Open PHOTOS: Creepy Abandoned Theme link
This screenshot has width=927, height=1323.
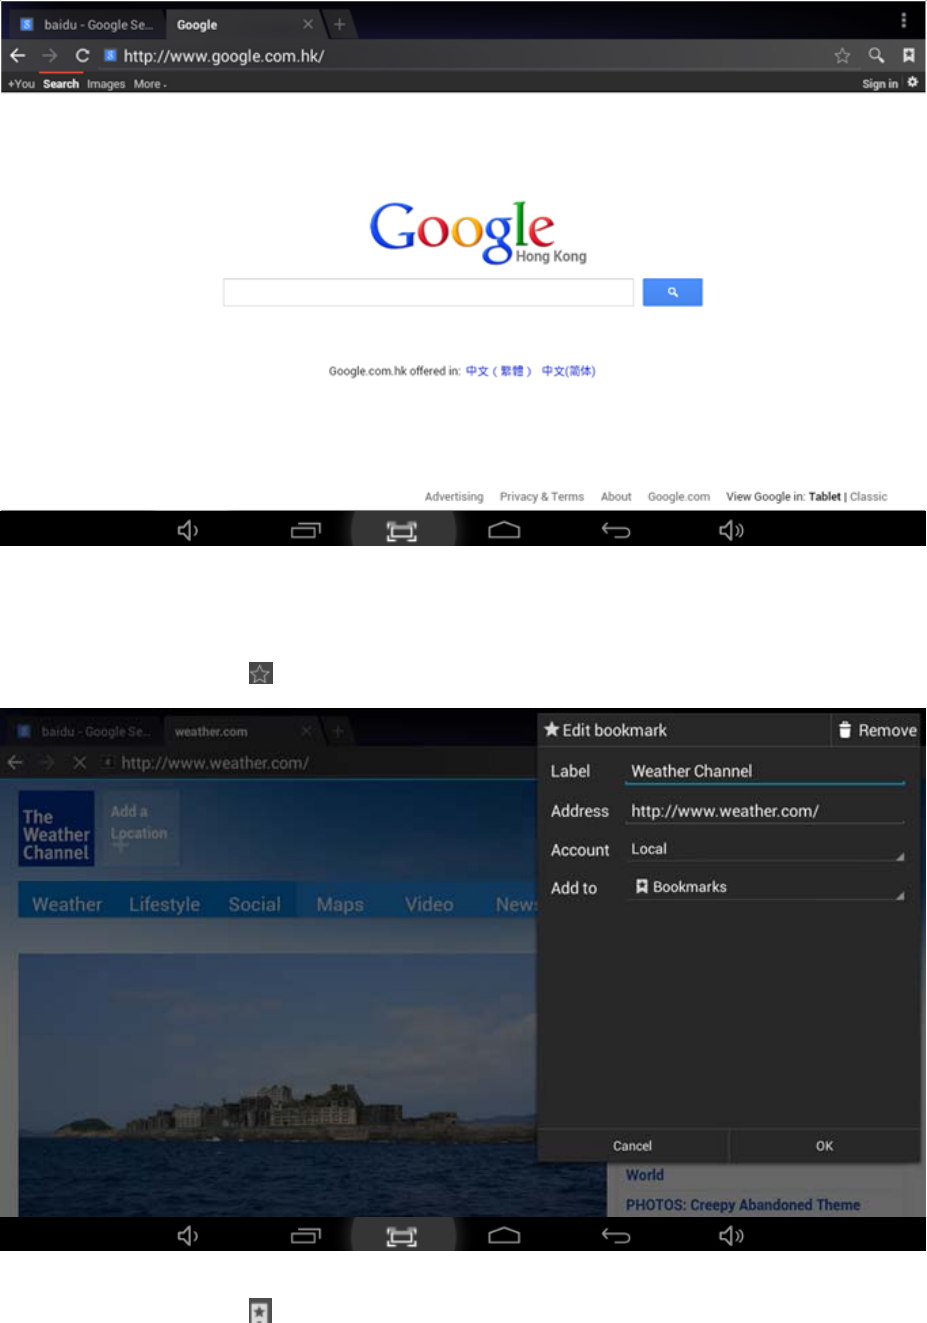tap(743, 1205)
